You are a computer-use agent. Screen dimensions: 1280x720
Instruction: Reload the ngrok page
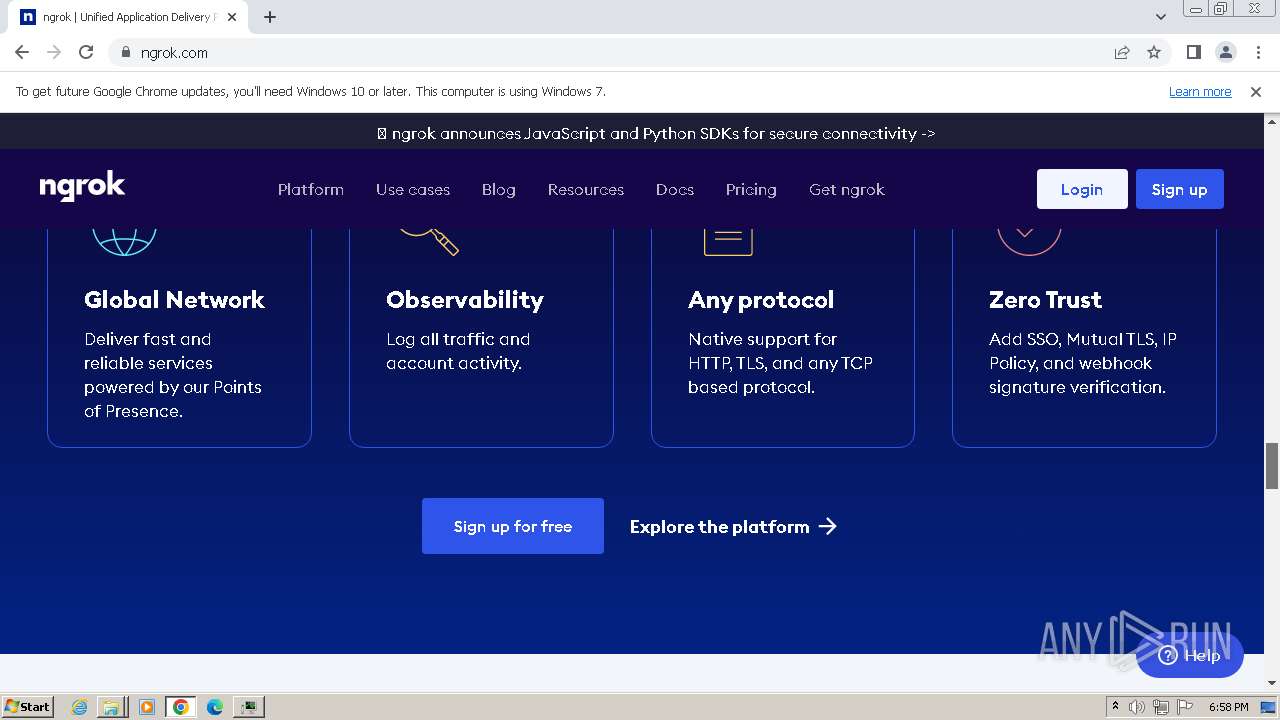click(x=86, y=52)
